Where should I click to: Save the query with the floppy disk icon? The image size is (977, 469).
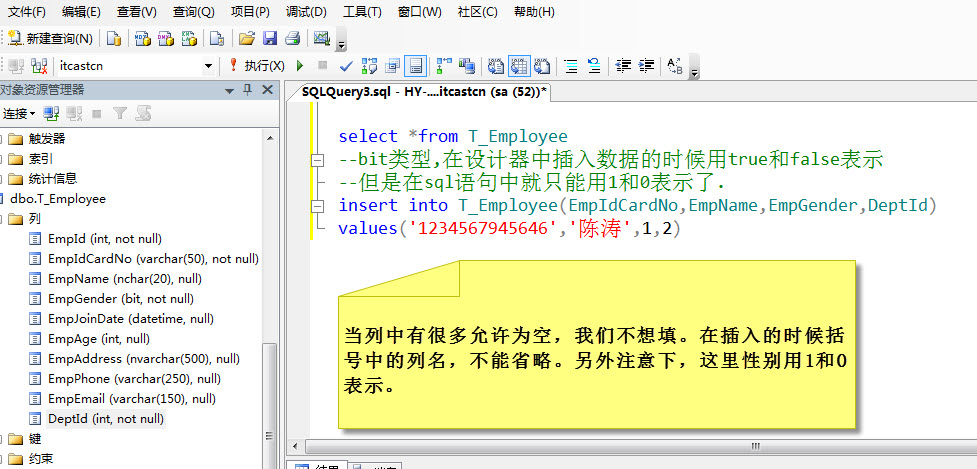(270, 39)
